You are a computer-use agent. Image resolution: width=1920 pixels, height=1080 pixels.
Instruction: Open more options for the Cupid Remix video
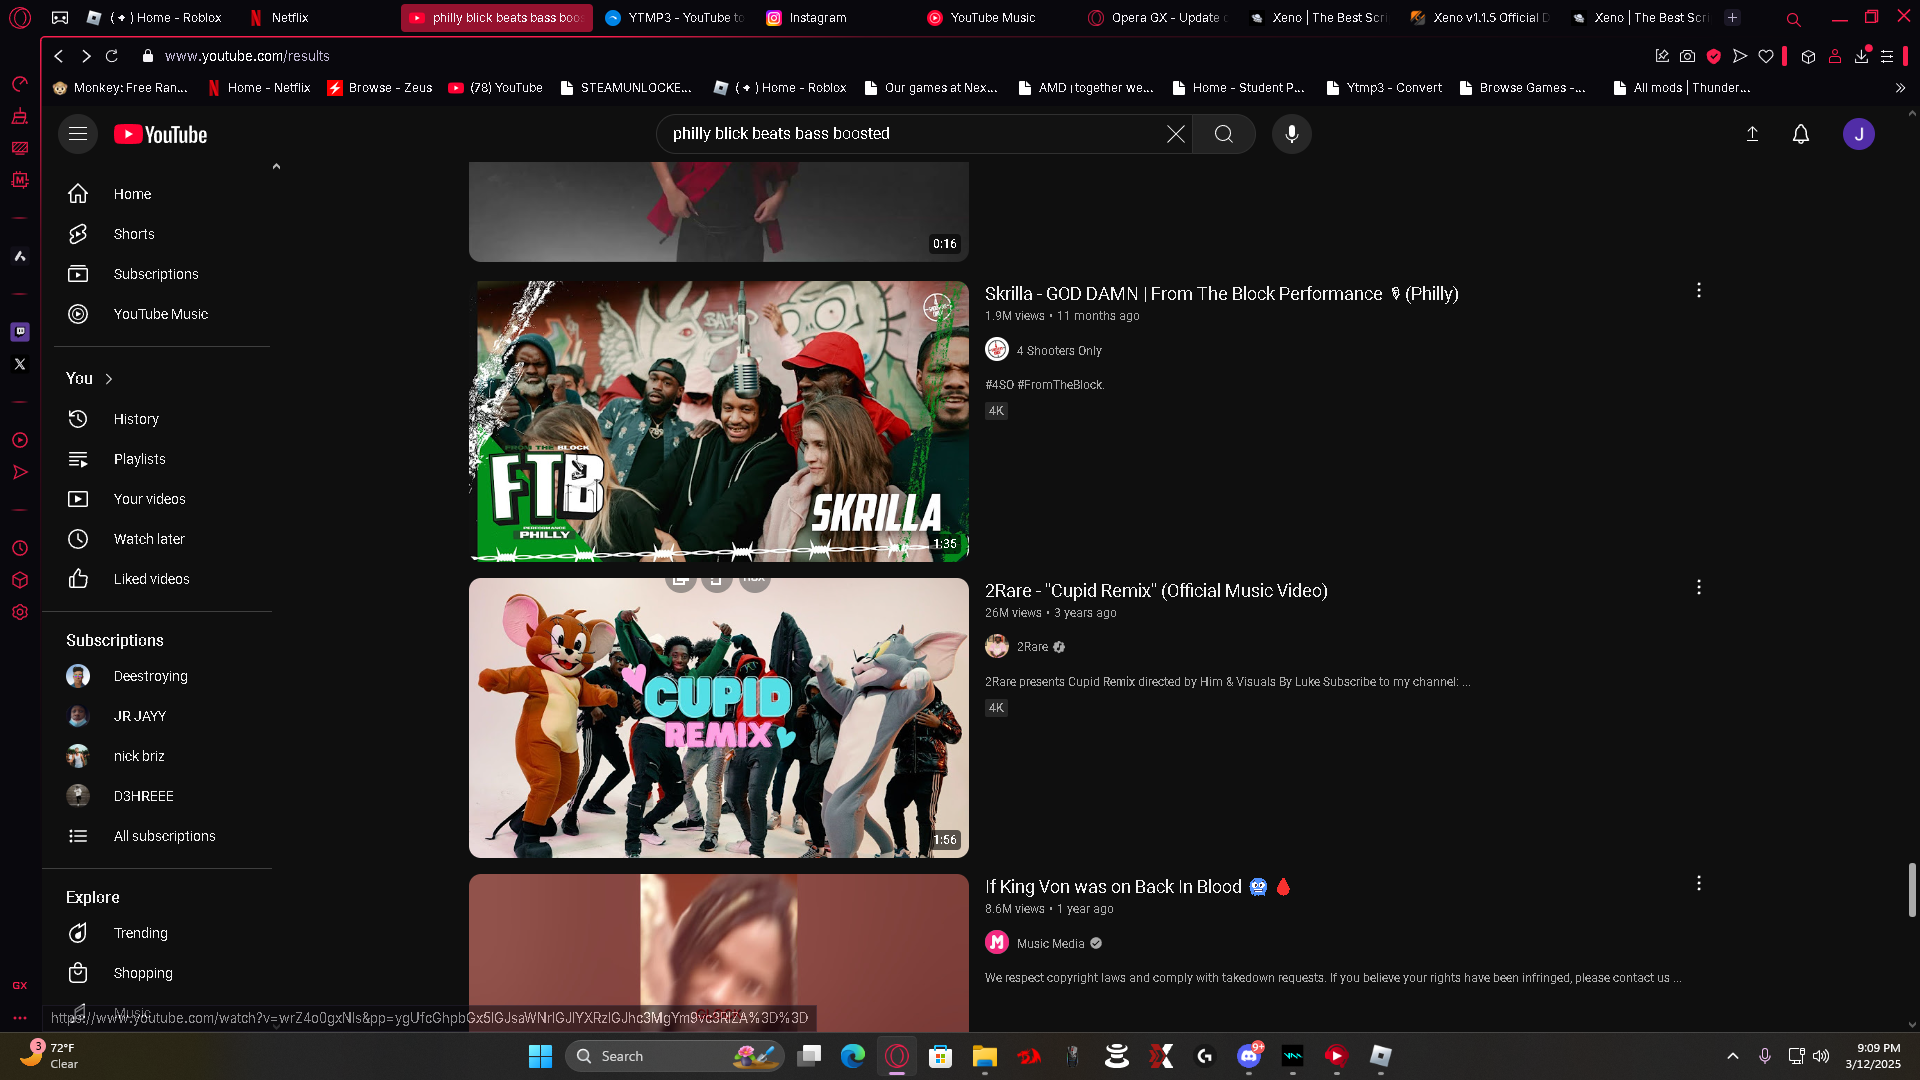click(1698, 587)
